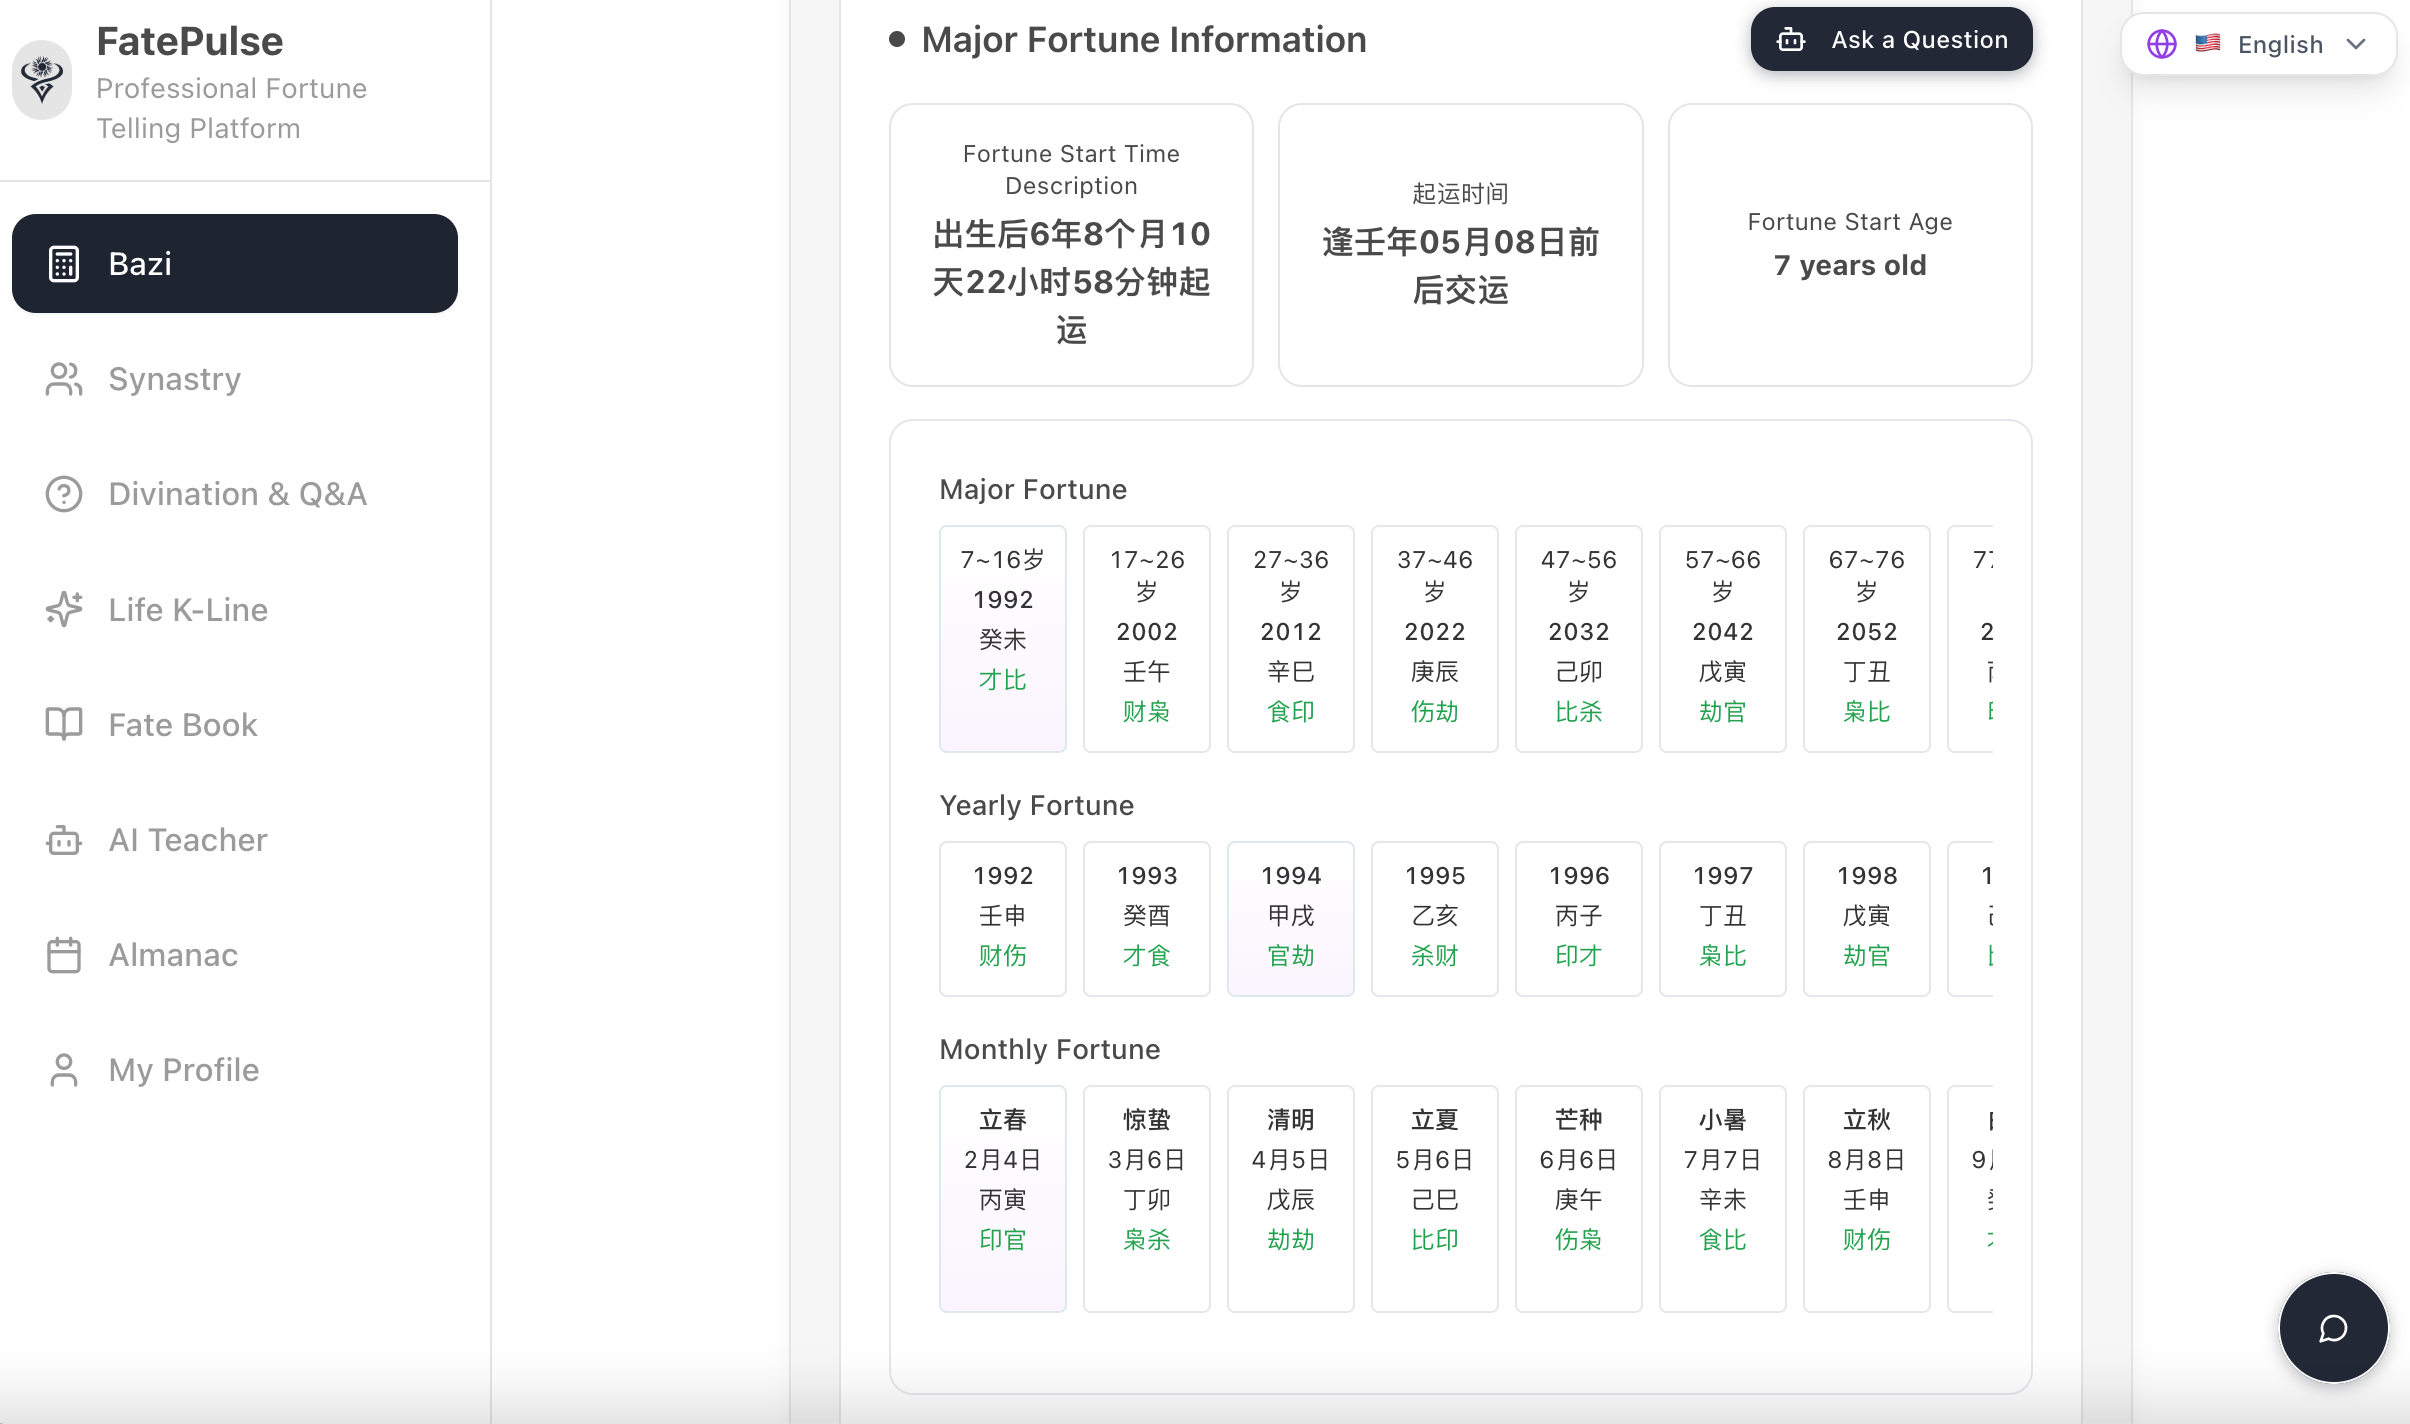This screenshot has height=1424, width=2410.
Task: Open My Profile menu item
Action: click(184, 1070)
